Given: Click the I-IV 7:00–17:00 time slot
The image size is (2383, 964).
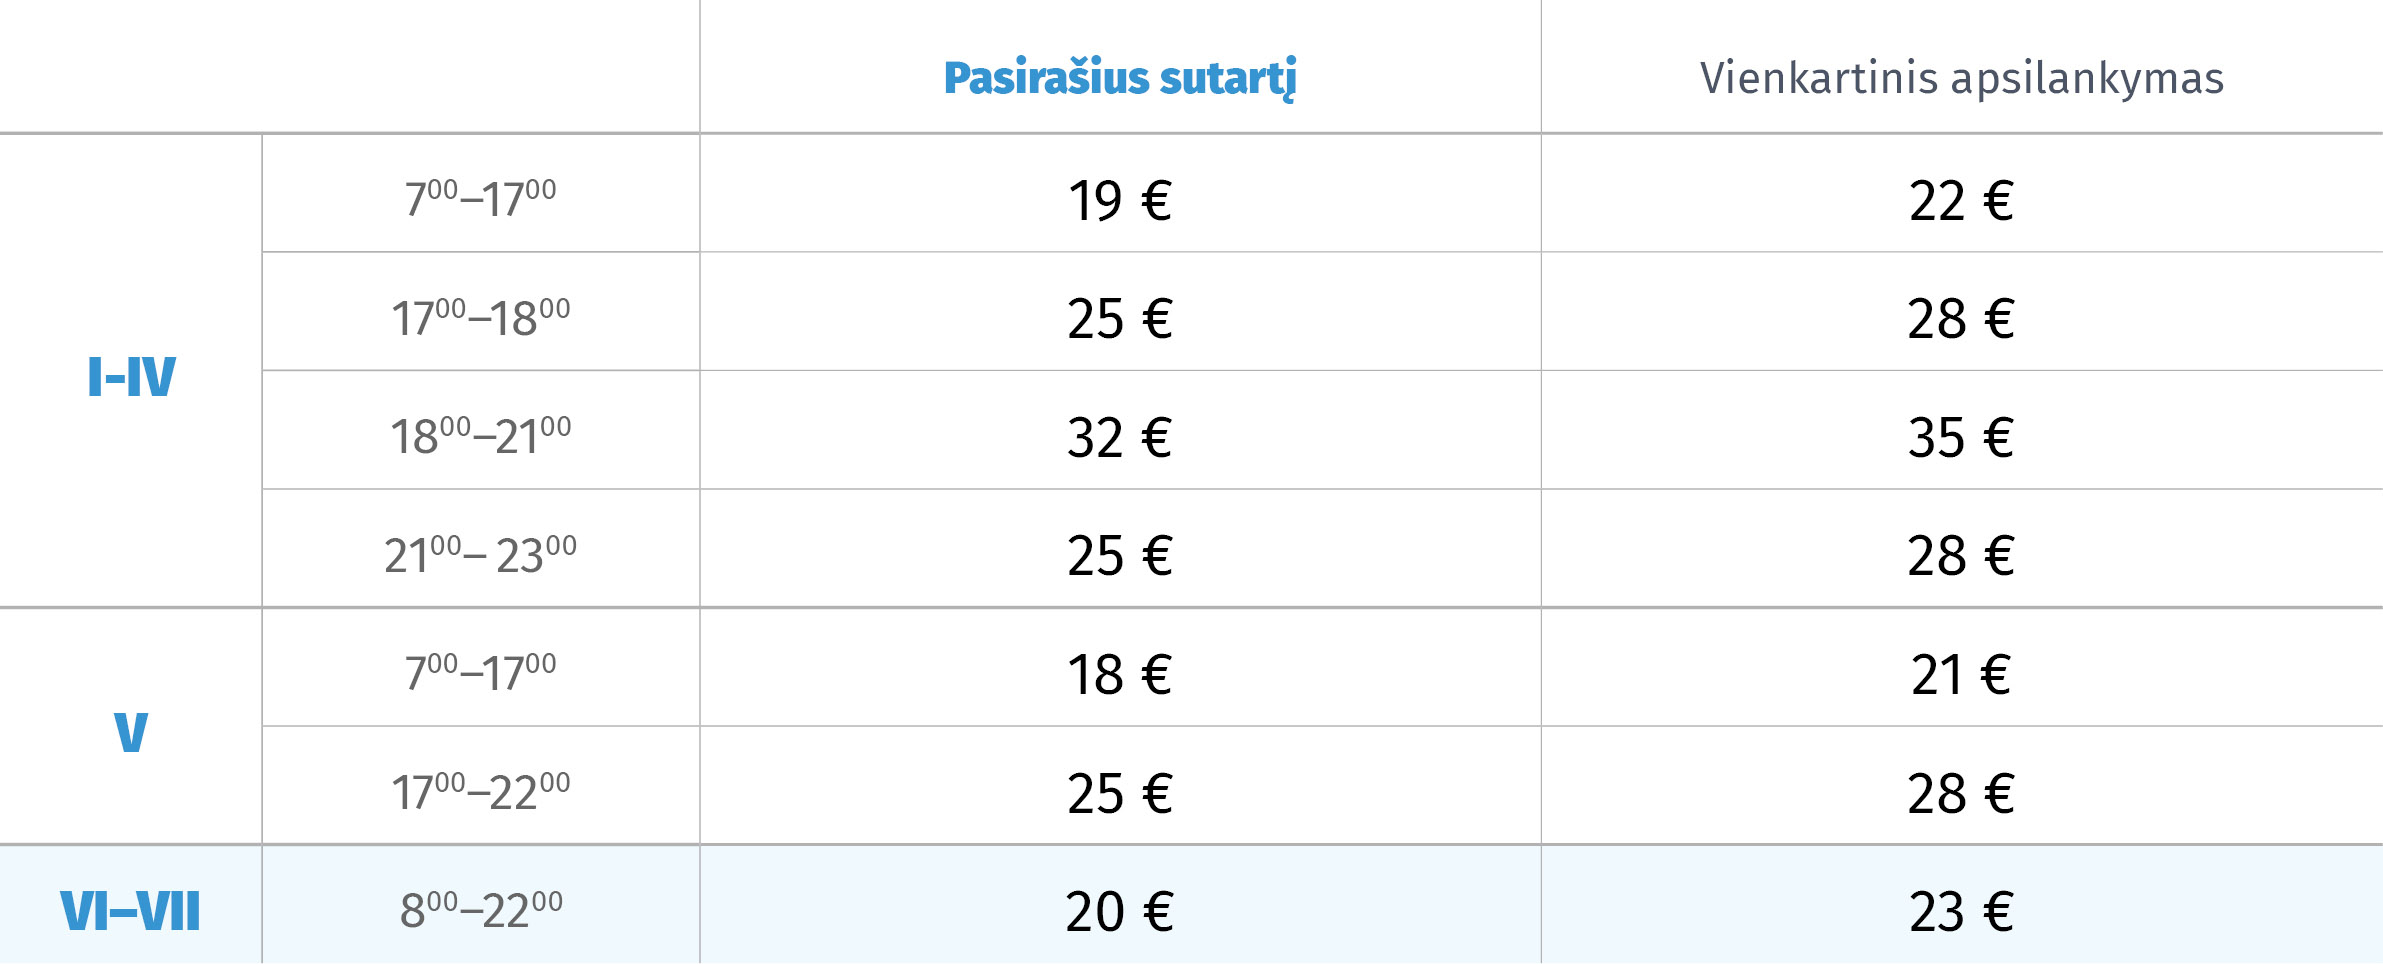Looking at the screenshot, I should click(x=481, y=198).
